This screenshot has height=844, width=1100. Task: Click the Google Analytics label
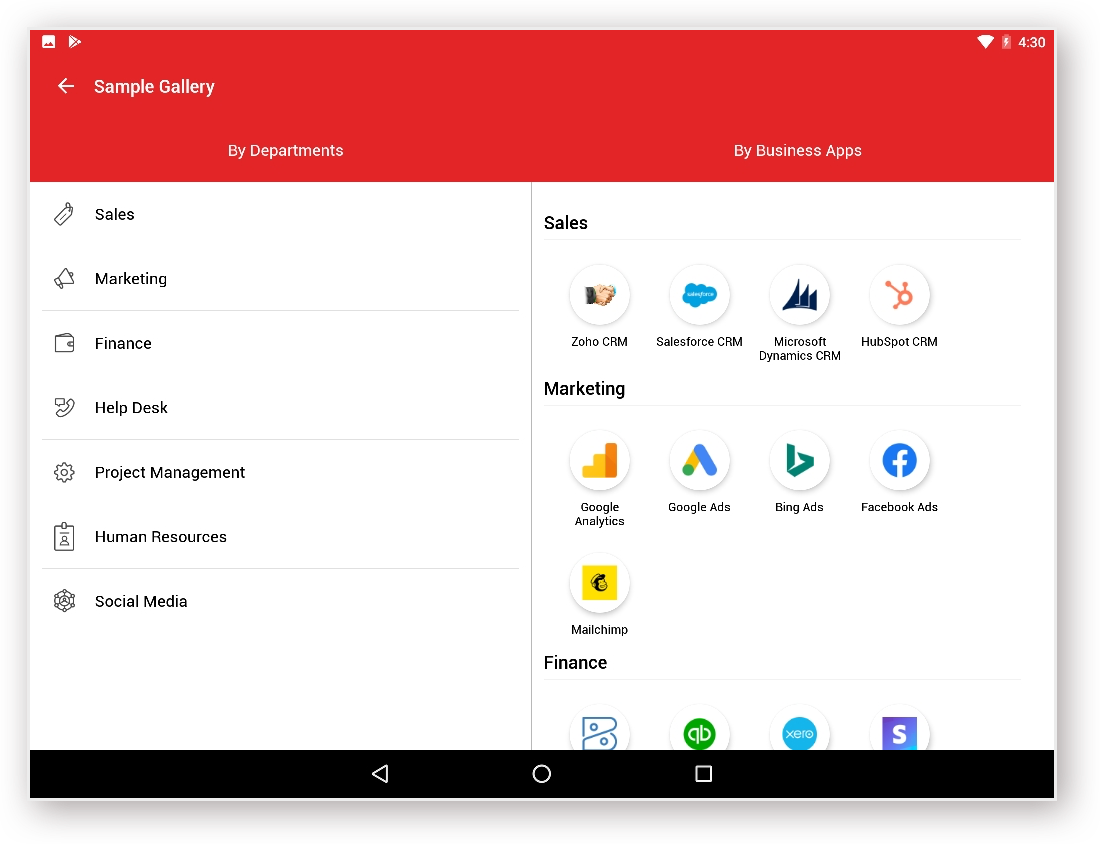point(600,514)
